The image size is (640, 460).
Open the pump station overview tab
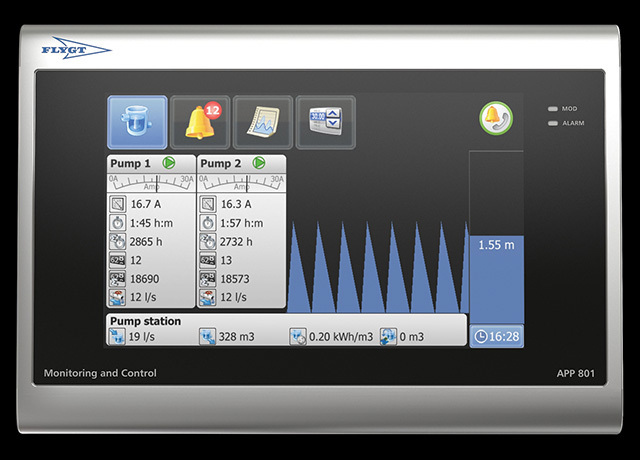tap(137, 122)
